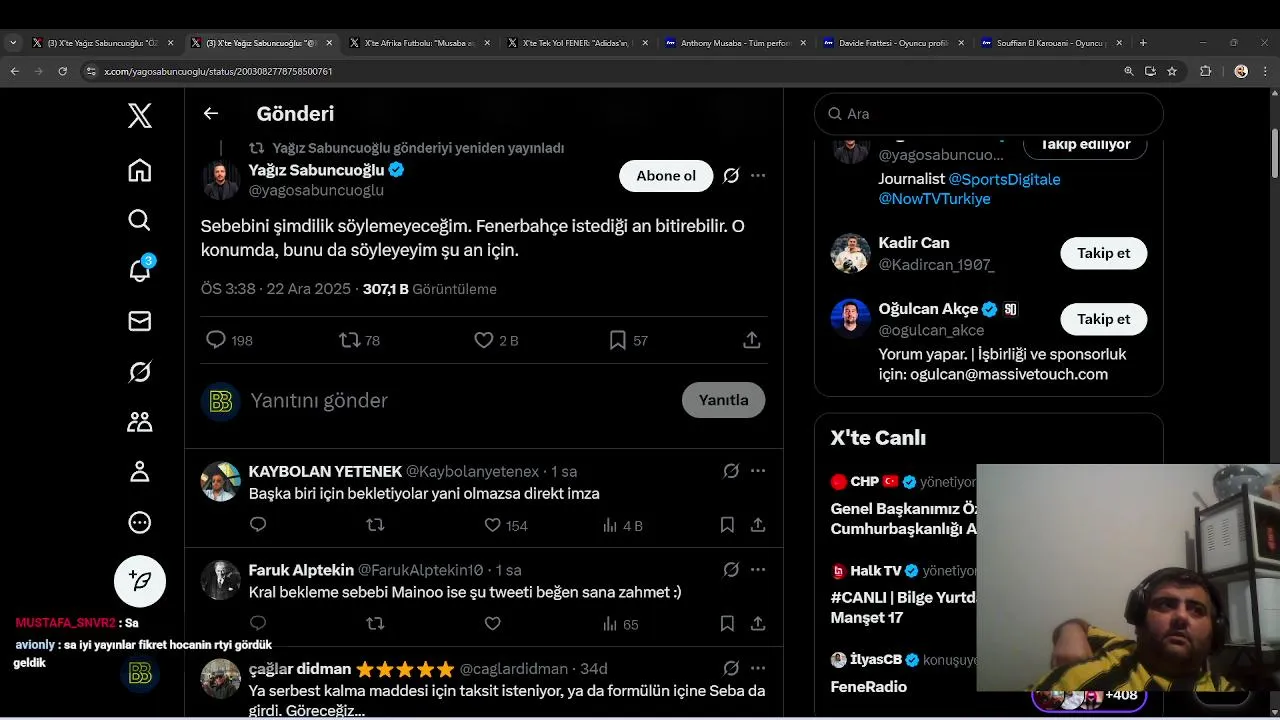Viewport: 1280px width, 720px height.
Task: Open Yağız Sabuncuoğlu profile avatar
Action: 221,180
